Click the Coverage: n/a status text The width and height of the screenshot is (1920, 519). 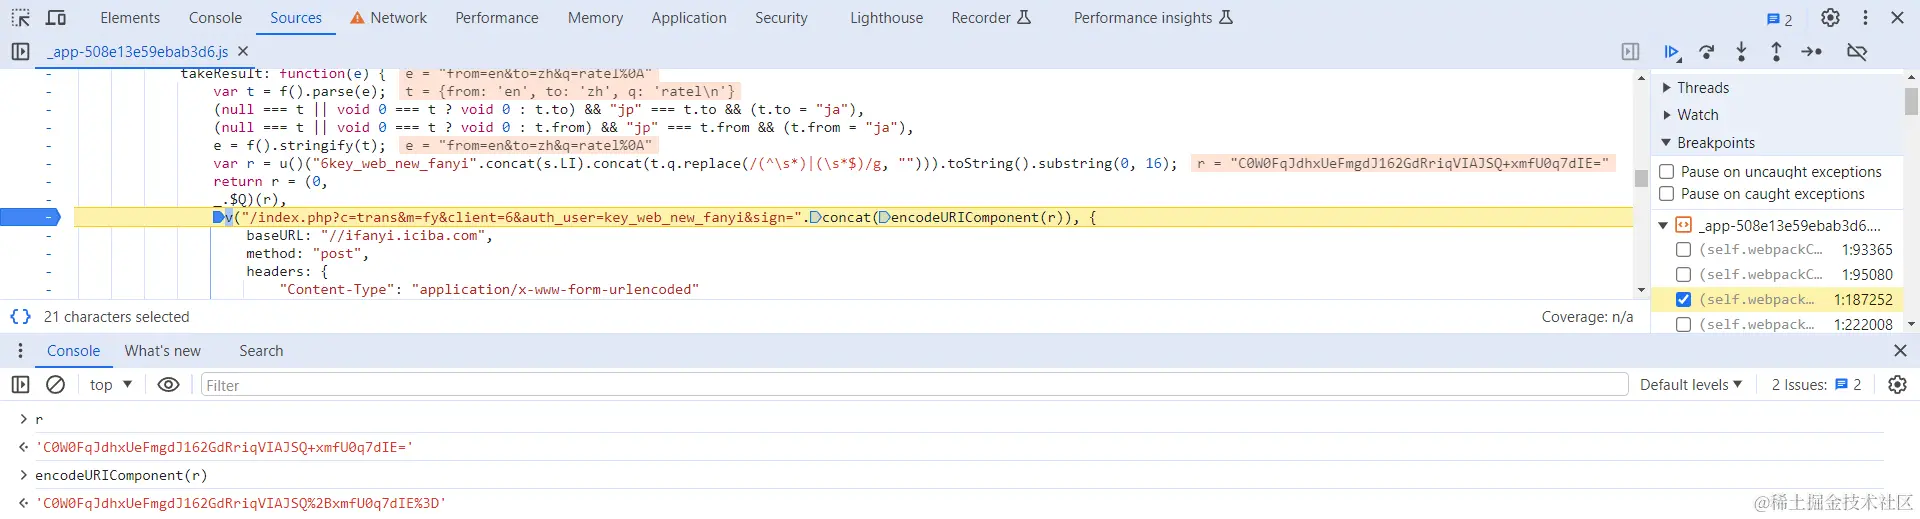(x=1587, y=317)
